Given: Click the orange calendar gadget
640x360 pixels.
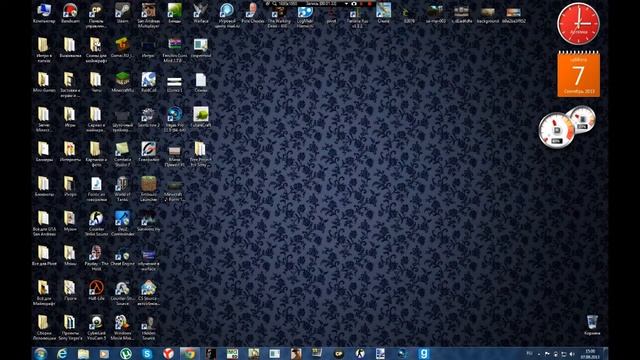Looking at the screenshot, I should coord(578,74).
